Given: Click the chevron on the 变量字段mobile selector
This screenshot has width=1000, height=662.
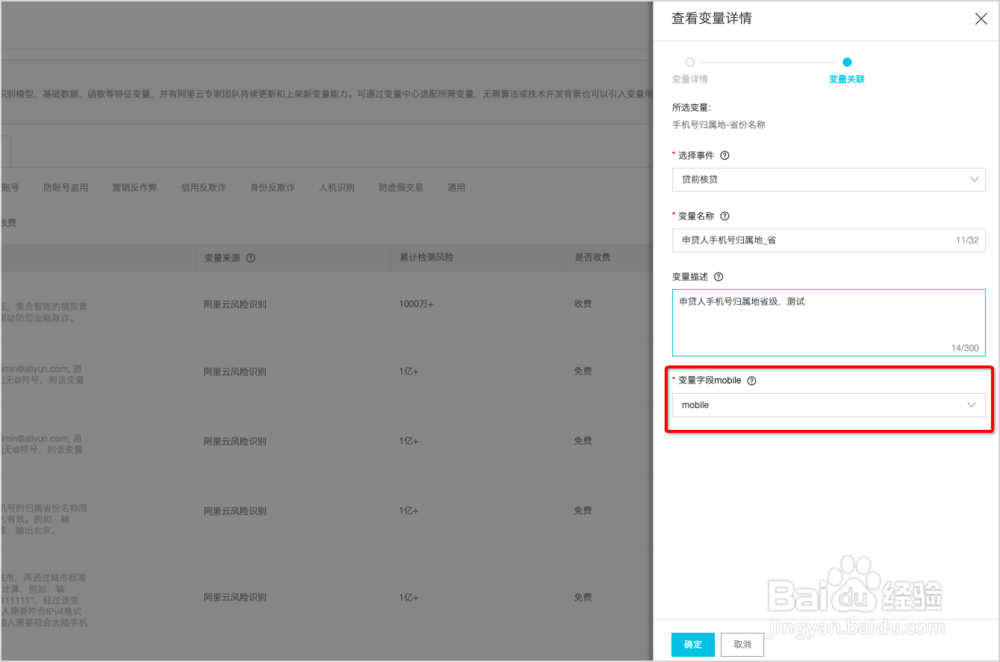Looking at the screenshot, I should tap(970, 405).
